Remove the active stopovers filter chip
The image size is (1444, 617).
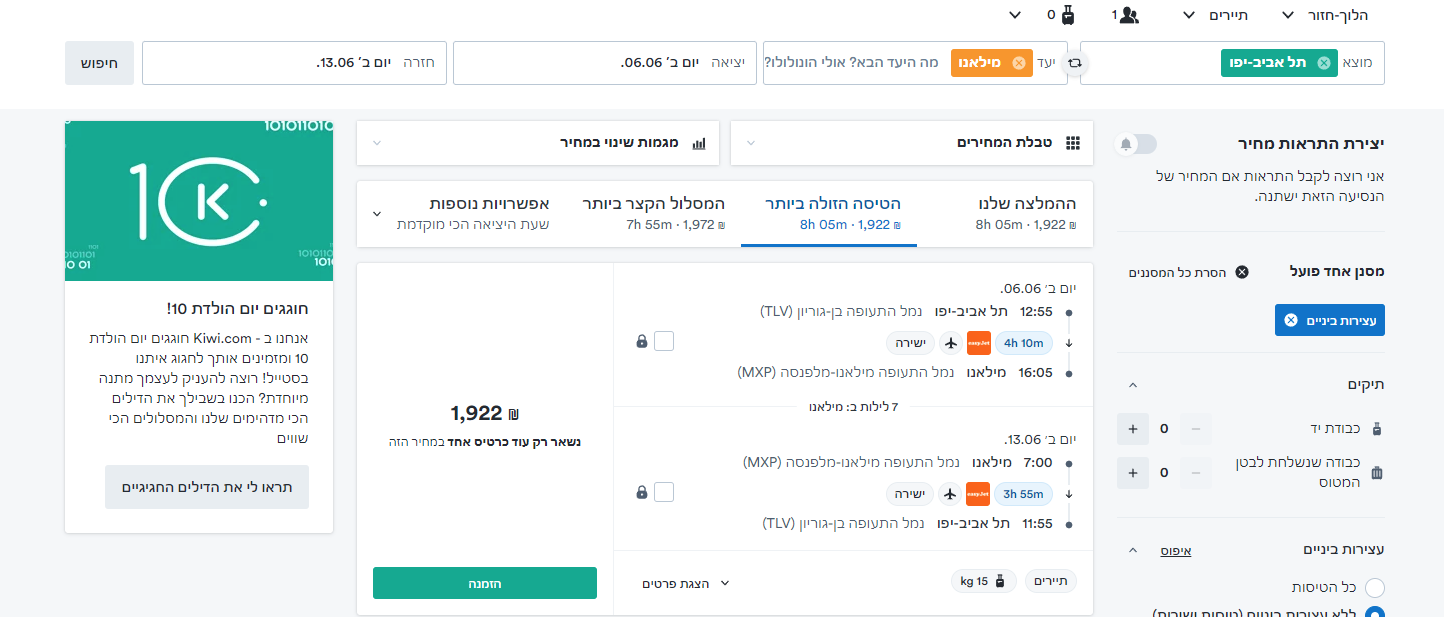pyautogui.click(x=1290, y=320)
